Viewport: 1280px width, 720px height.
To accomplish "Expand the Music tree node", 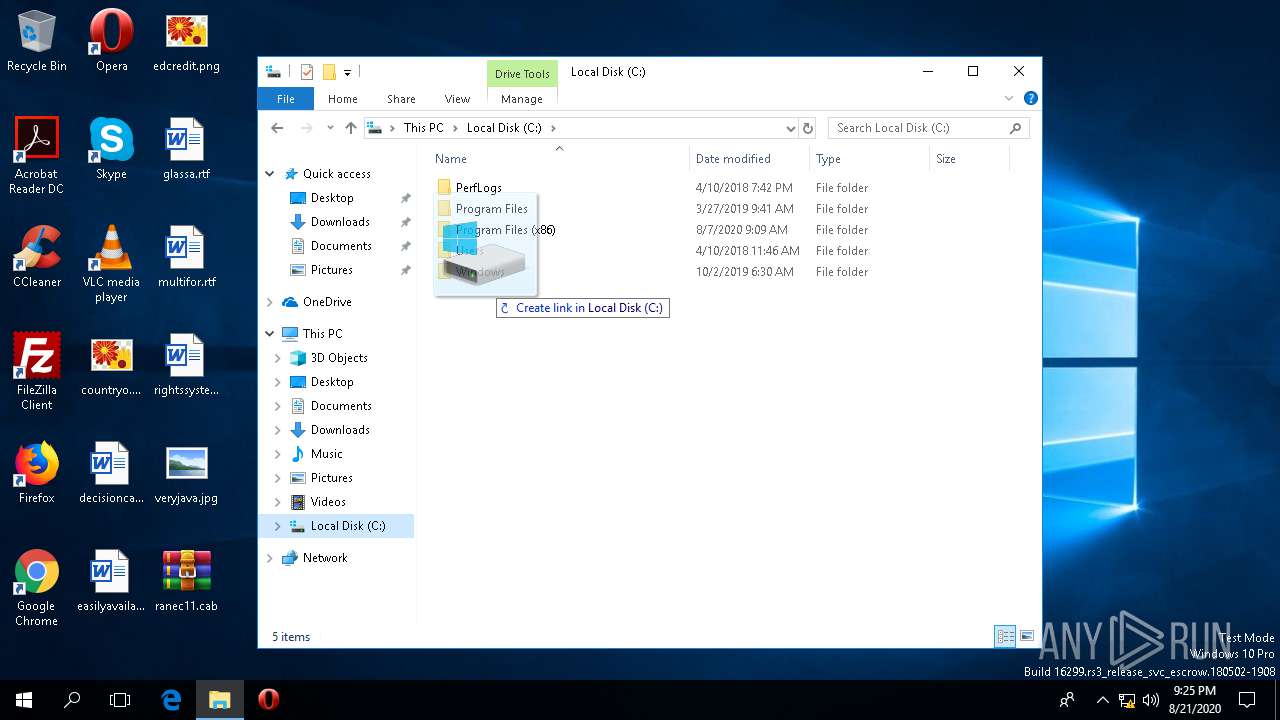I will tap(278, 454).
